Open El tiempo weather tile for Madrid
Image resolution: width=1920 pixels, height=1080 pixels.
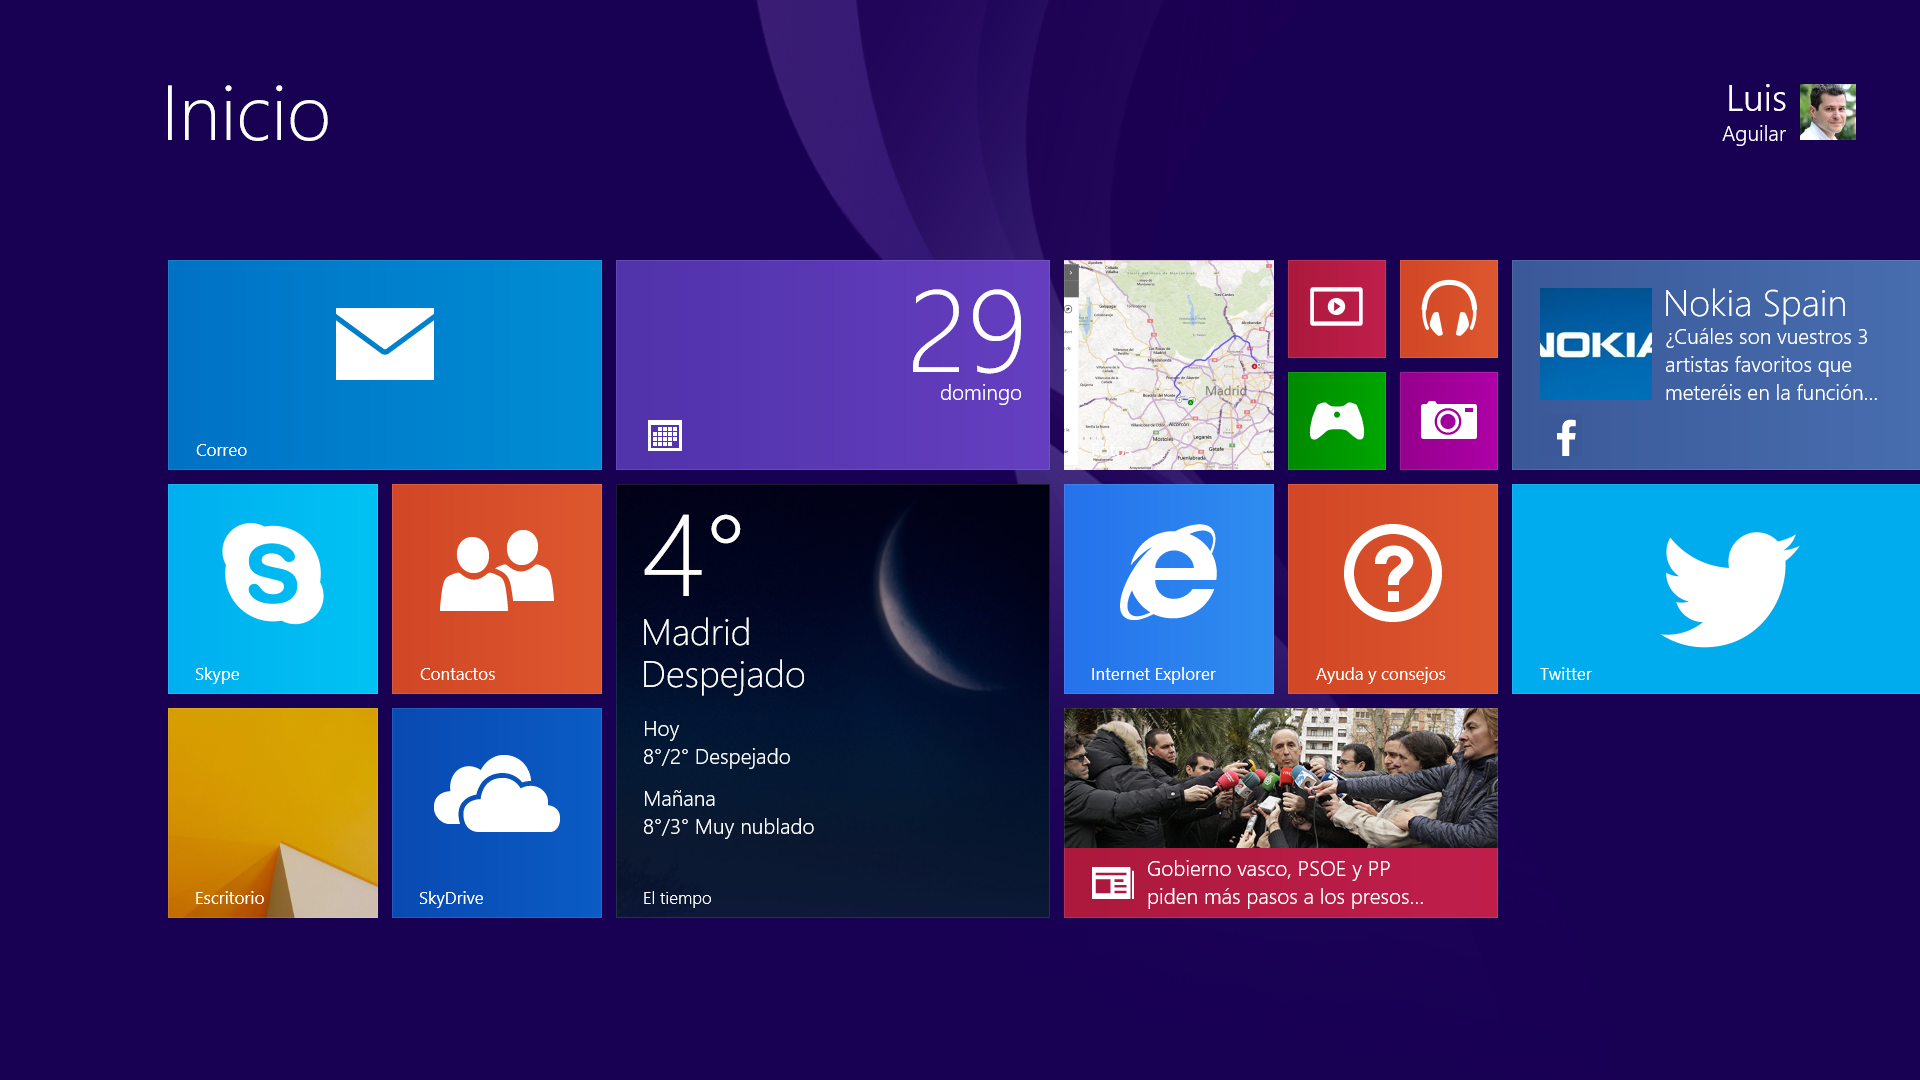pyautogui.click(x=833, y=700)
